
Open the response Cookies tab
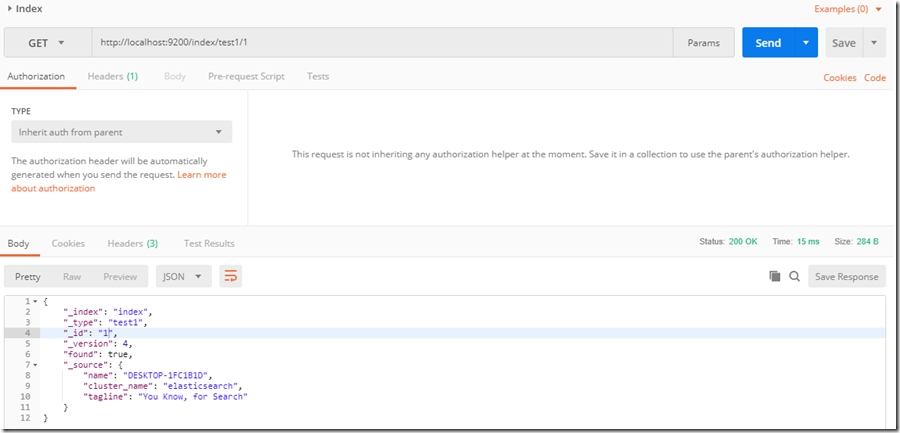(68, 243)
